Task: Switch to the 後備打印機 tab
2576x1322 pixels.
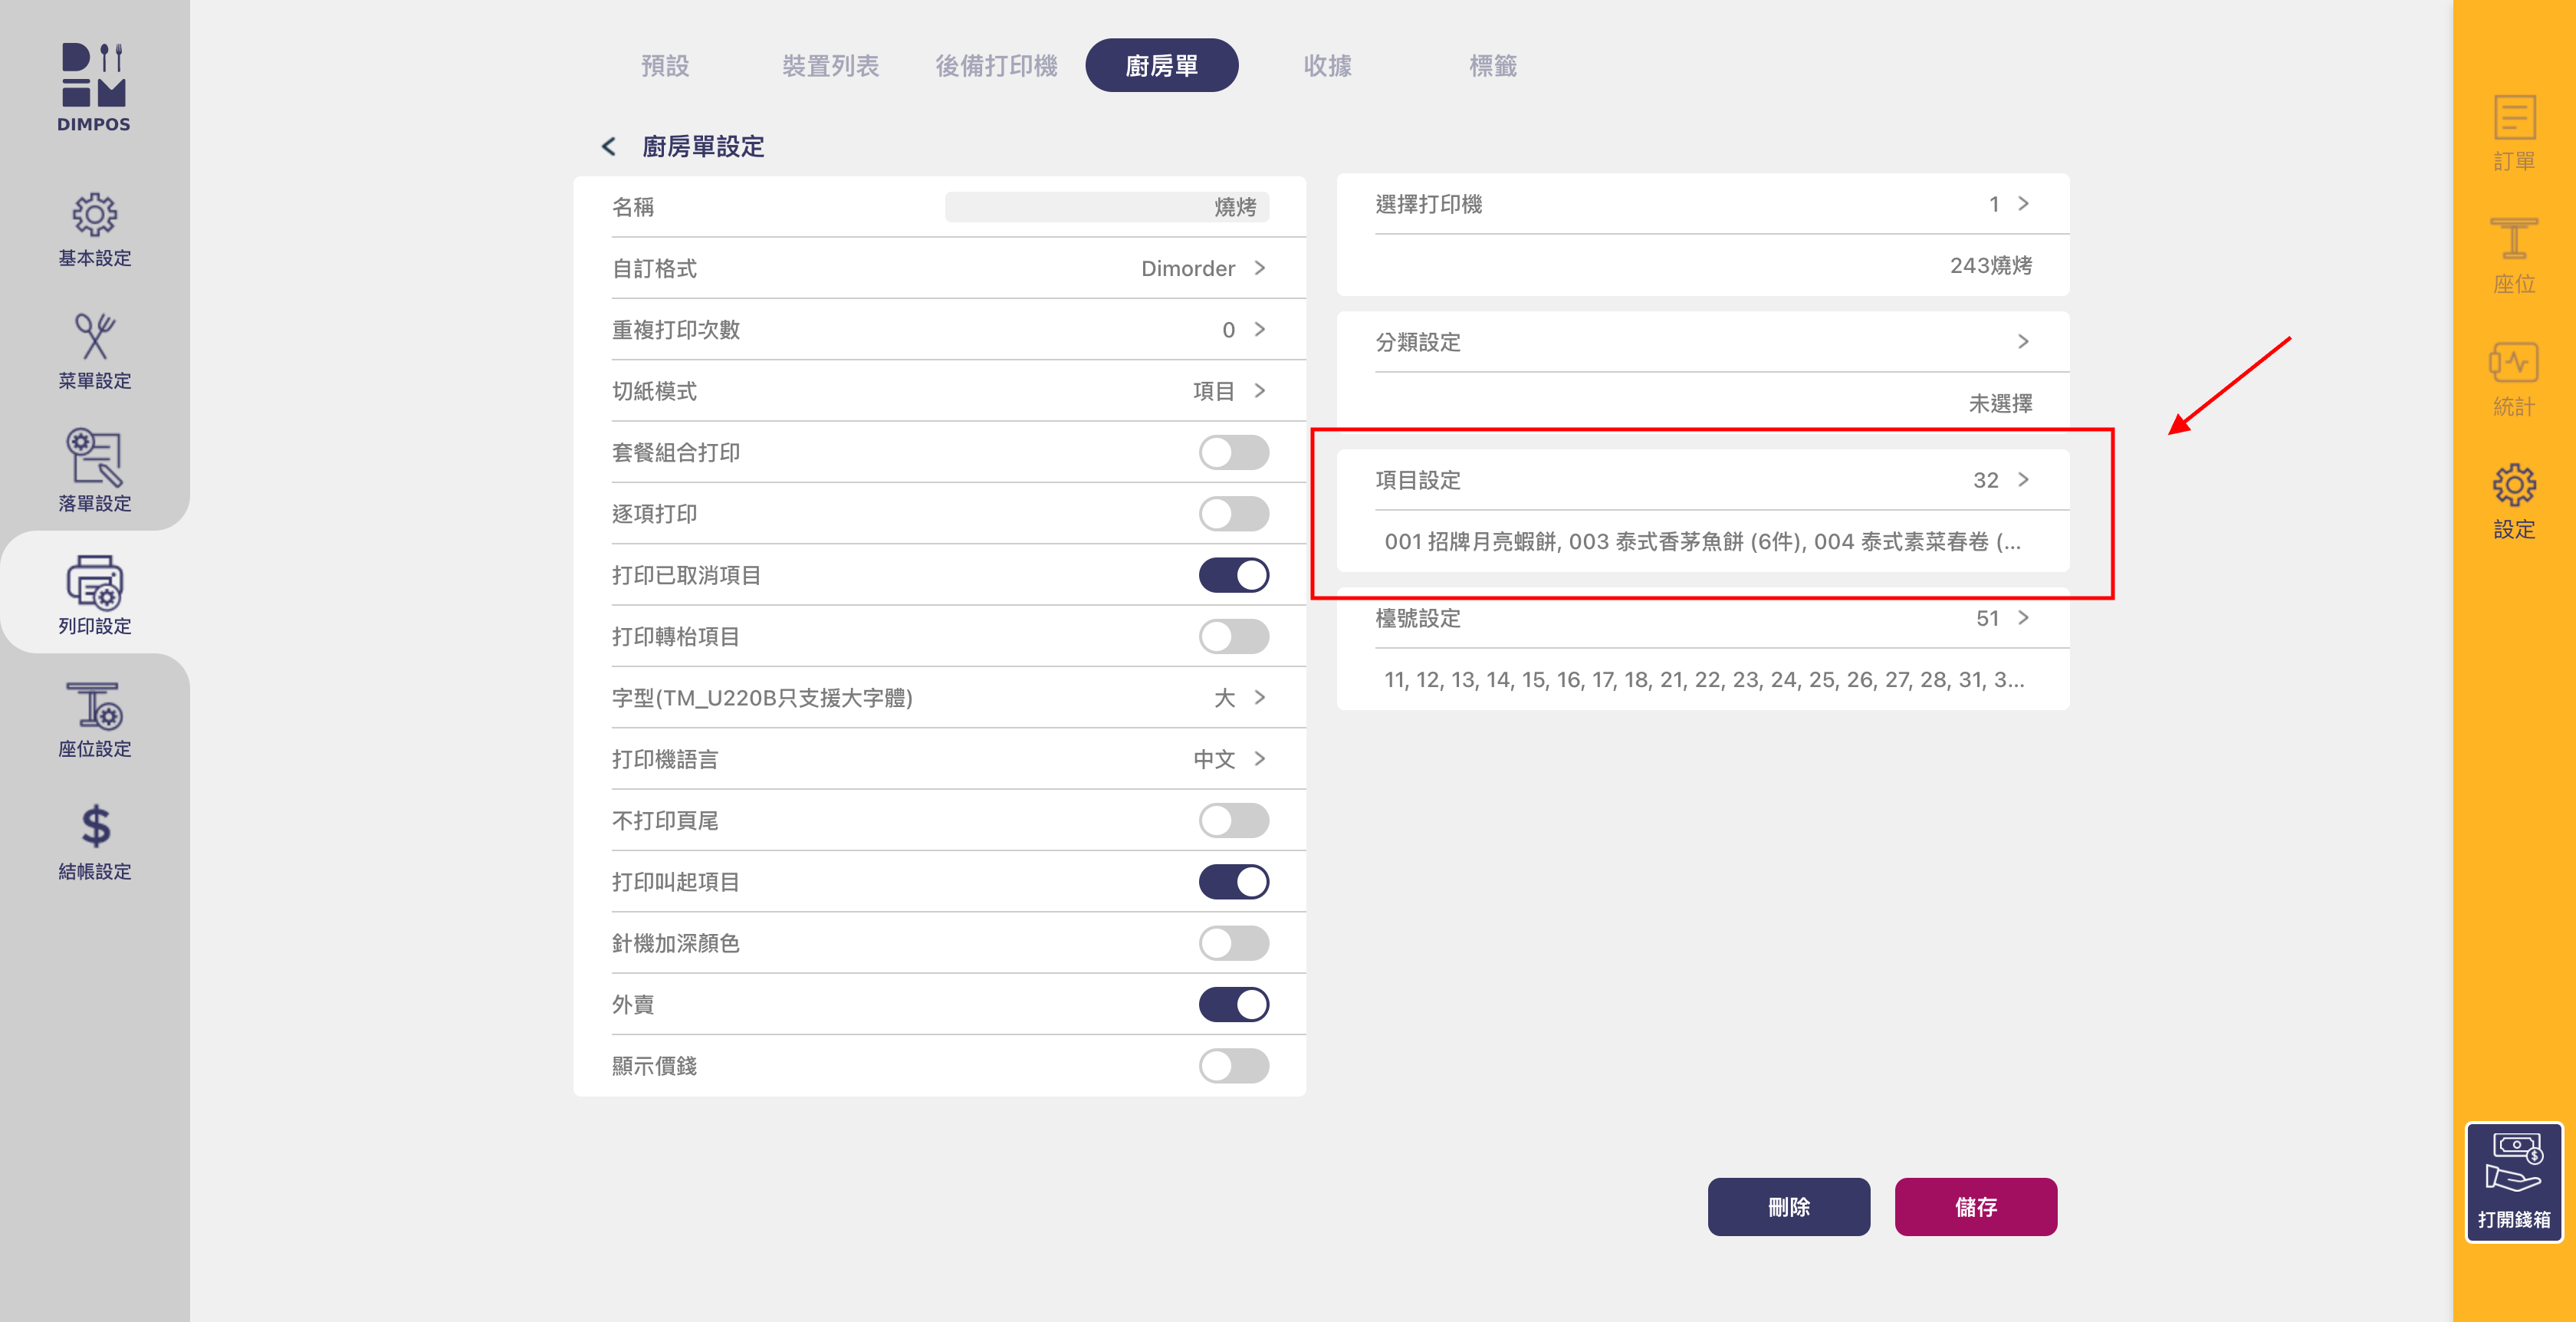Action: point(996,66)
